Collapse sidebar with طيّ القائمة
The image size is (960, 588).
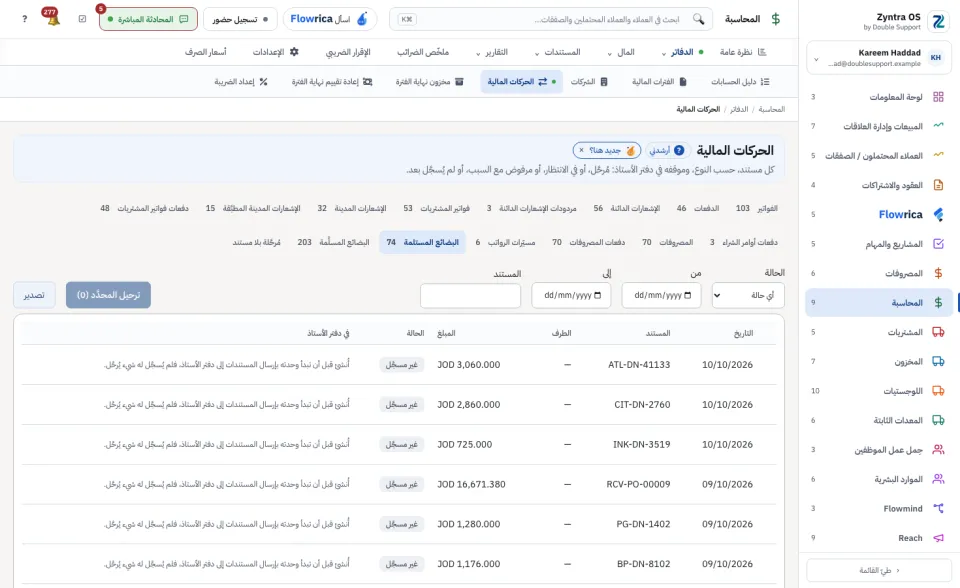[x=879, y=570]
